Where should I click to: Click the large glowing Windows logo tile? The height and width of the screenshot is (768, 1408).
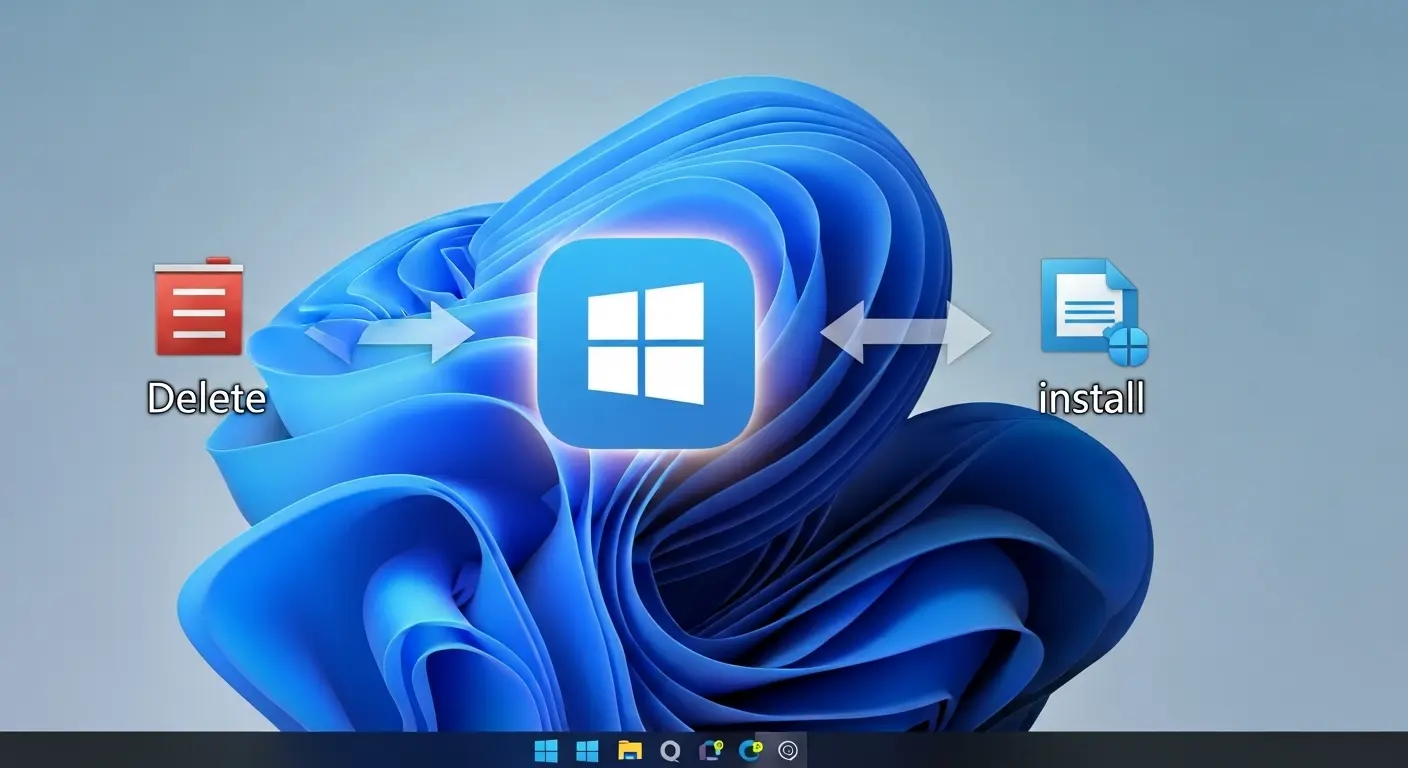(x=645, y=343)
